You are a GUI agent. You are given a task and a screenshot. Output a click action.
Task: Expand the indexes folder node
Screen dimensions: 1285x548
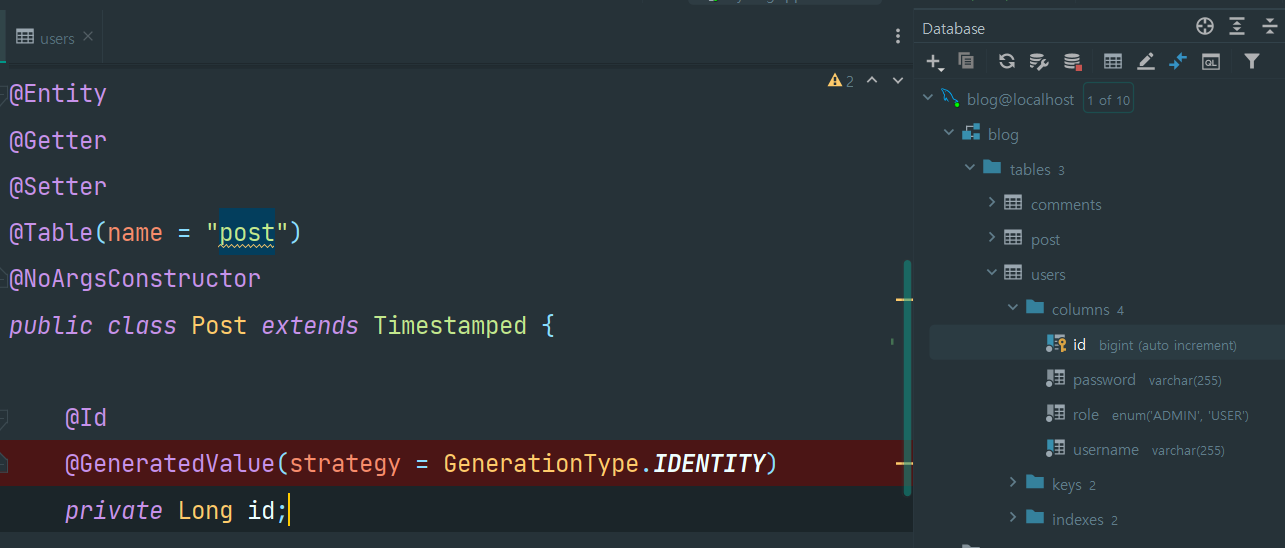(x=1012, y=518)
